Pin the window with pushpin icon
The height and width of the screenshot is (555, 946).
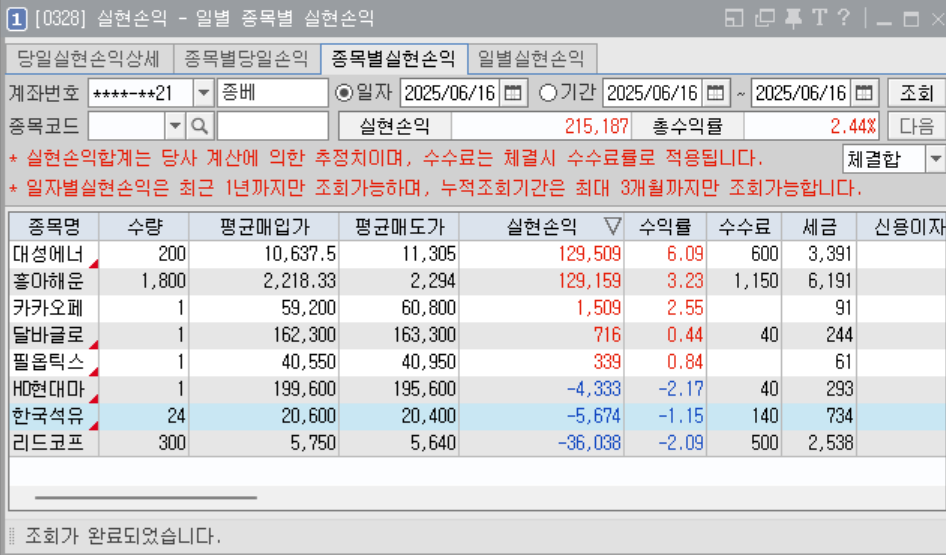pyautogui.click(x=793, y=18)
